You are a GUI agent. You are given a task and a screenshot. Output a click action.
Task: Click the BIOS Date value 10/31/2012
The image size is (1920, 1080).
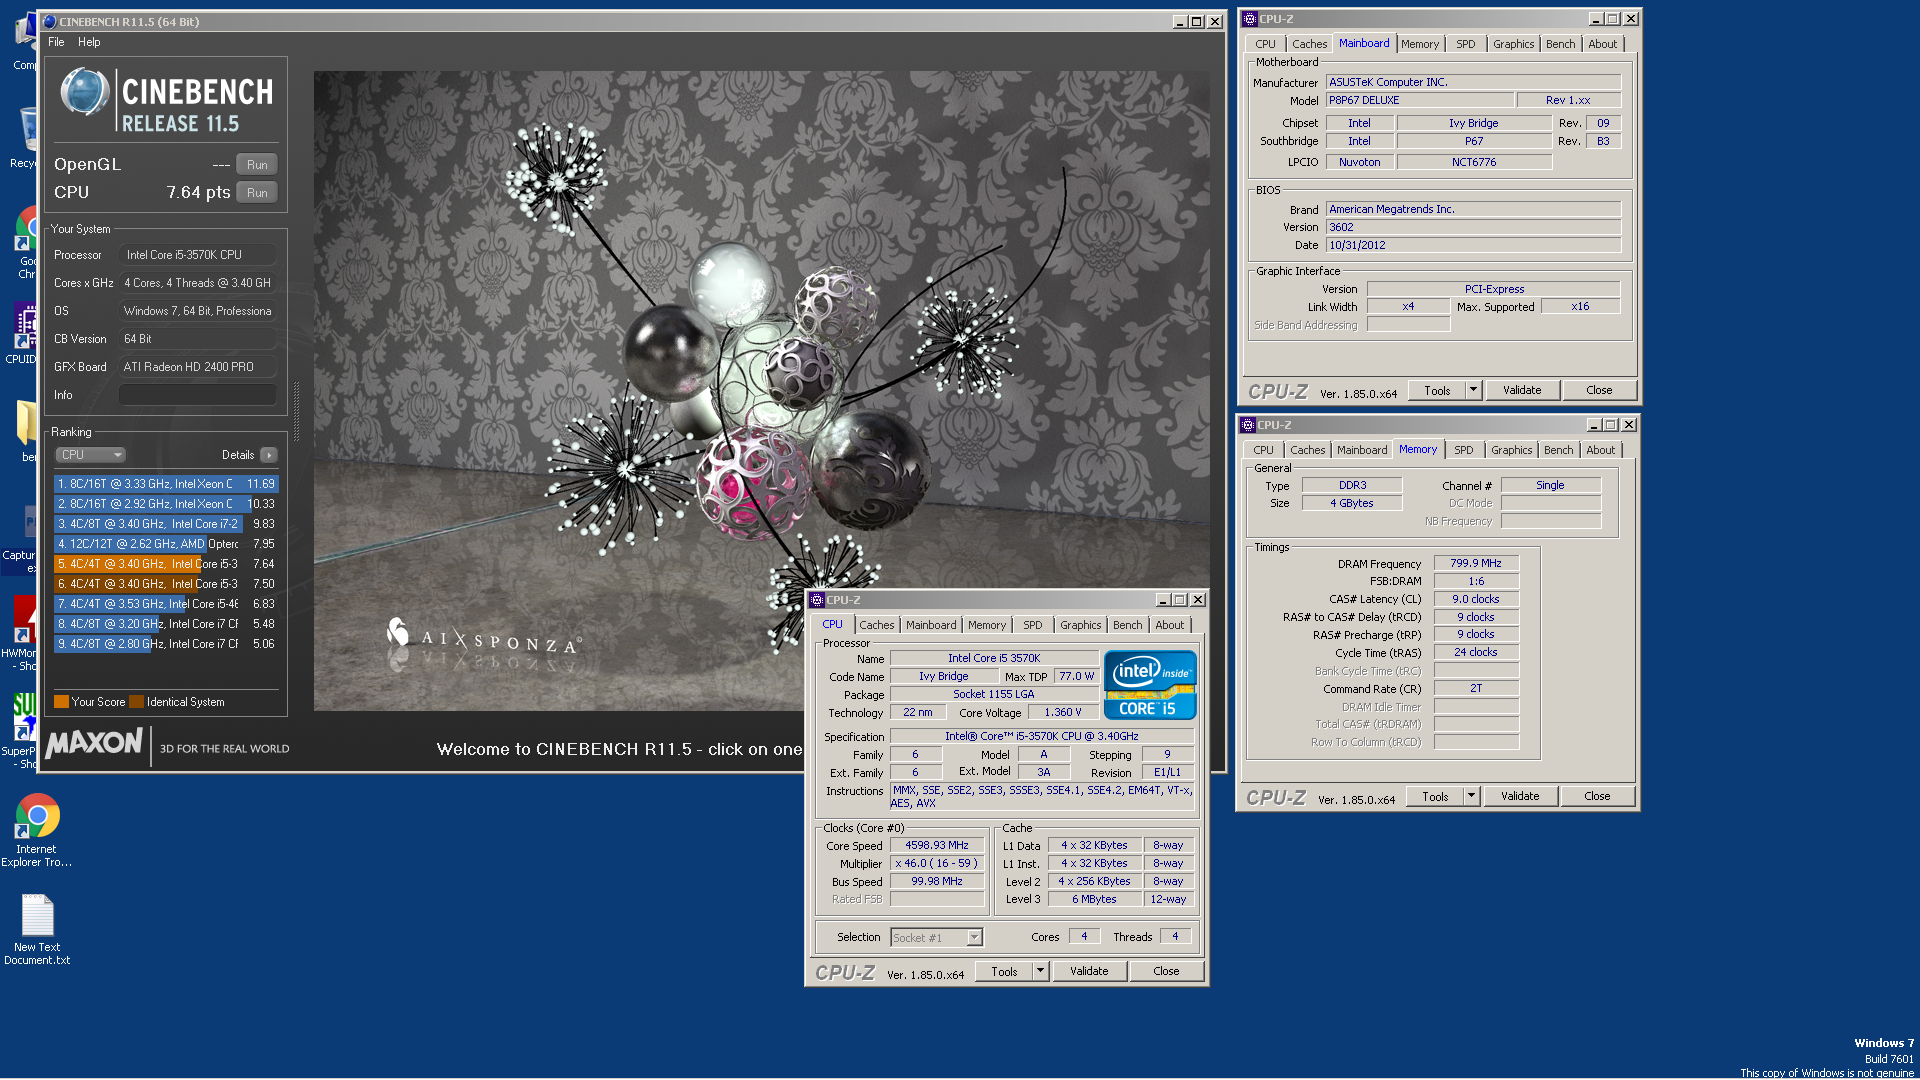click(1473, 245)
